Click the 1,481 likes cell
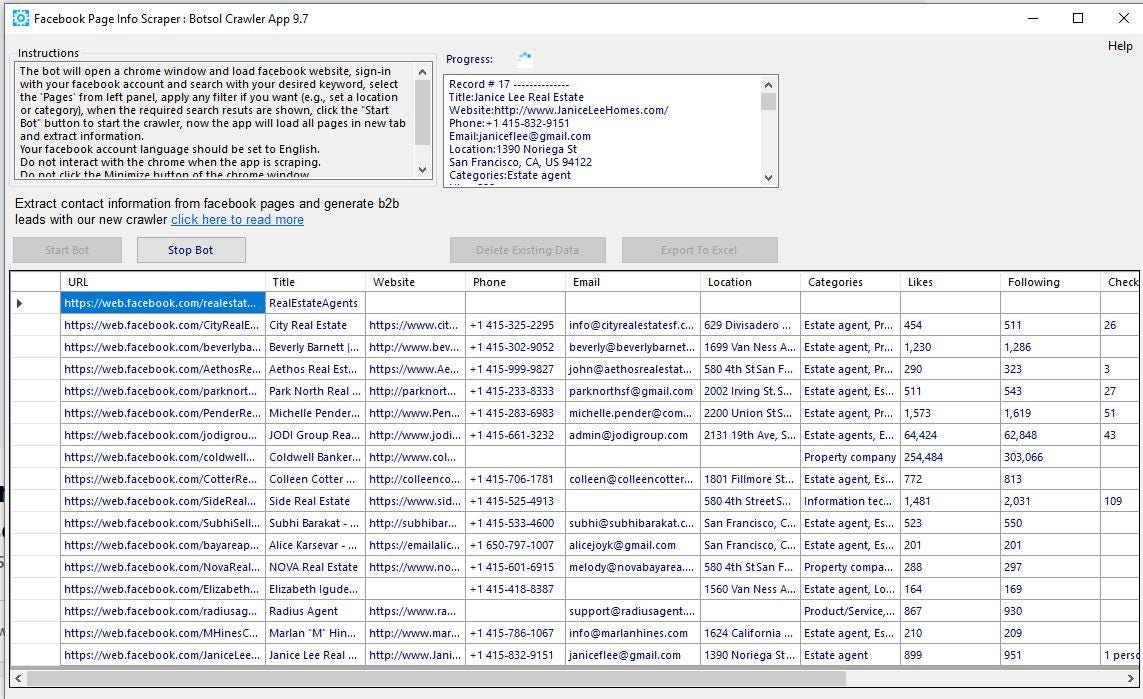The height and width of the screenshot is (699, 1143). point(950,501)
